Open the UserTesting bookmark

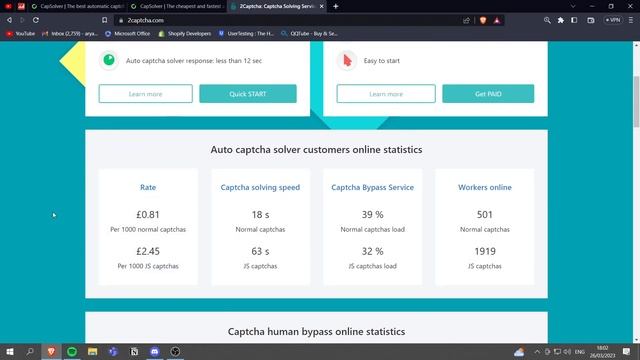(246, 33)
